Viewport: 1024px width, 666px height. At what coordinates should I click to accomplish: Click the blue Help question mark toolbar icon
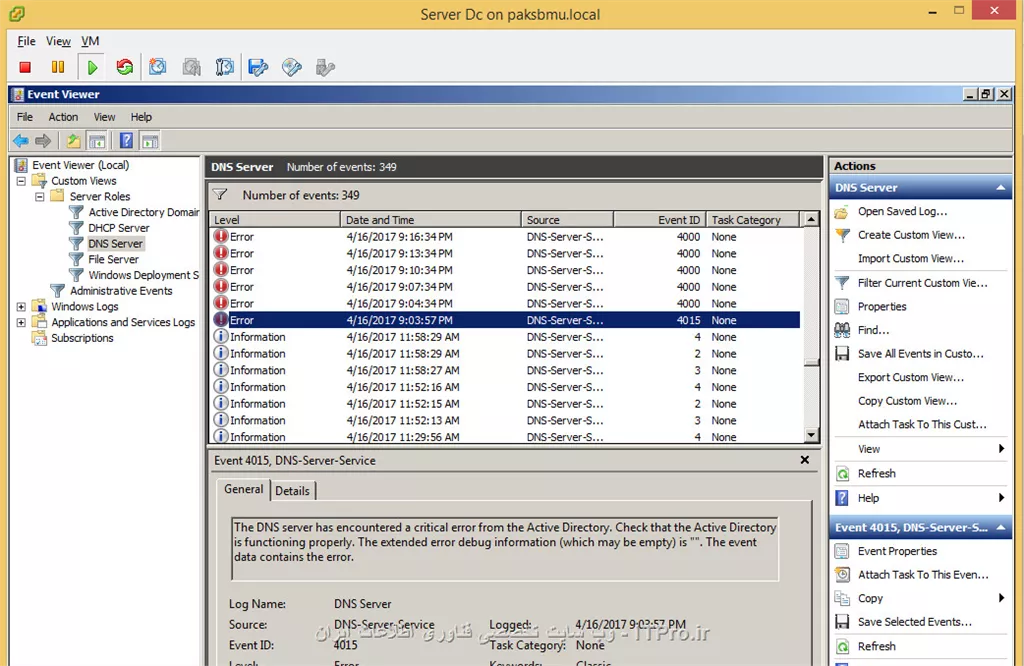click(x=126, y=140)
